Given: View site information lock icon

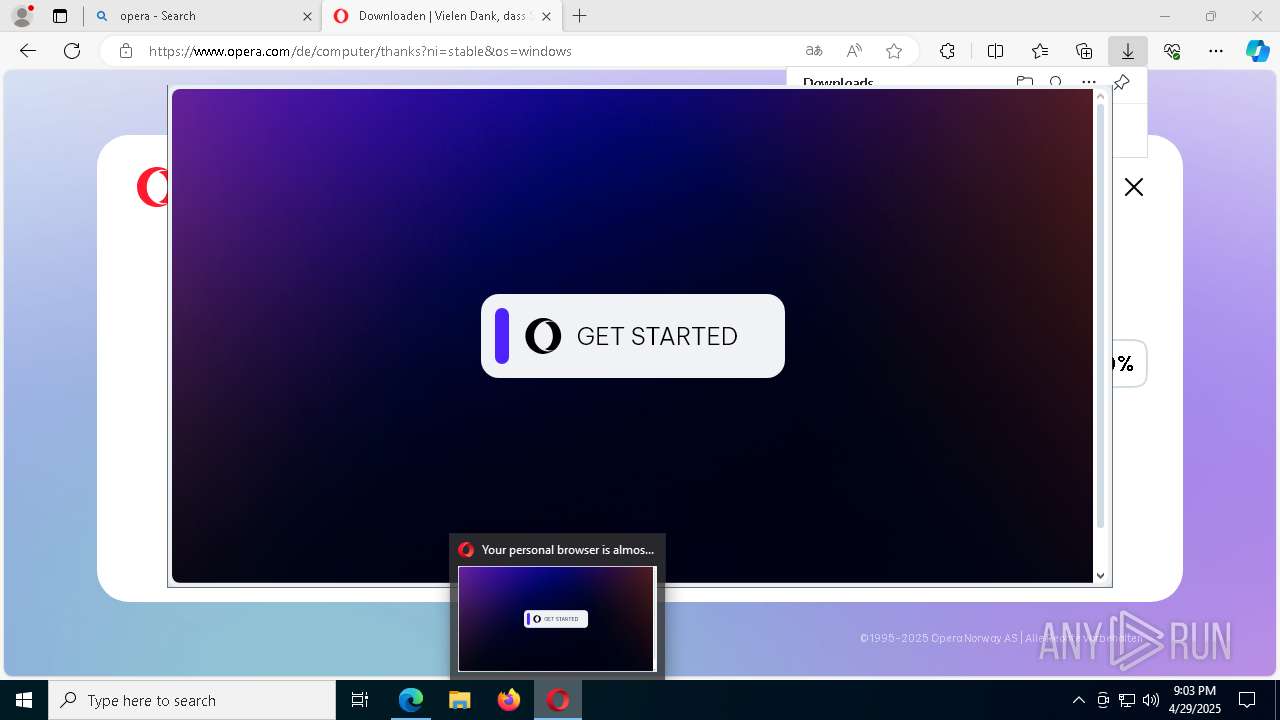Looking at the screenshot, I should tap(126, 51).
